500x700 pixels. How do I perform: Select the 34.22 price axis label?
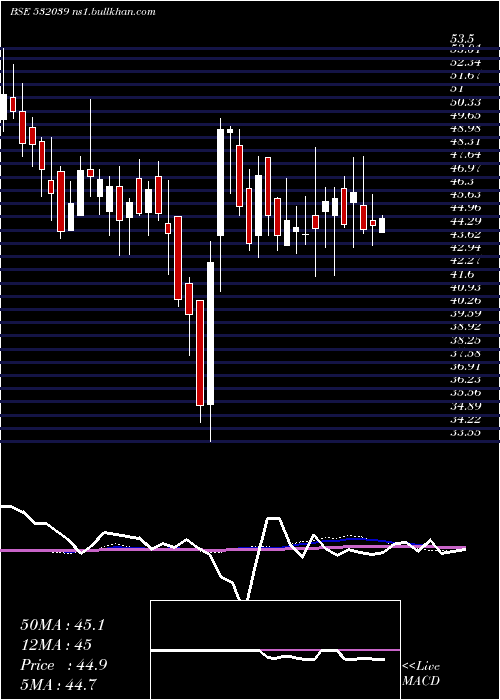tap(466, 419)
